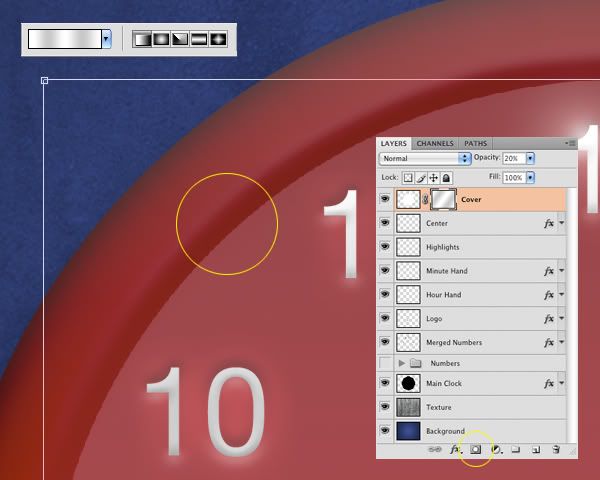Select the Radial Gradient style icon
The height and width of the screenshot is (480, 600).
click(161, 39)
